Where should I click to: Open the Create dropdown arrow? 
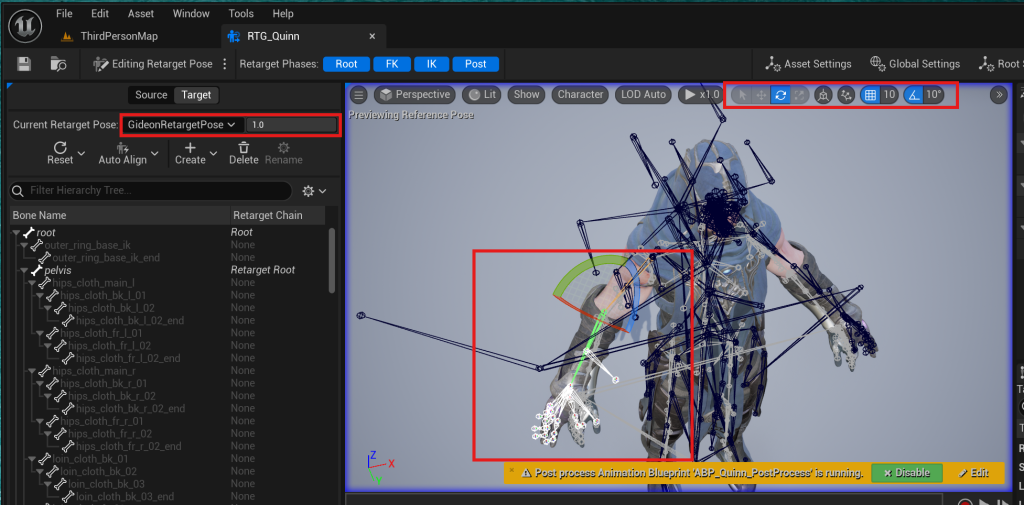(213, 154)
